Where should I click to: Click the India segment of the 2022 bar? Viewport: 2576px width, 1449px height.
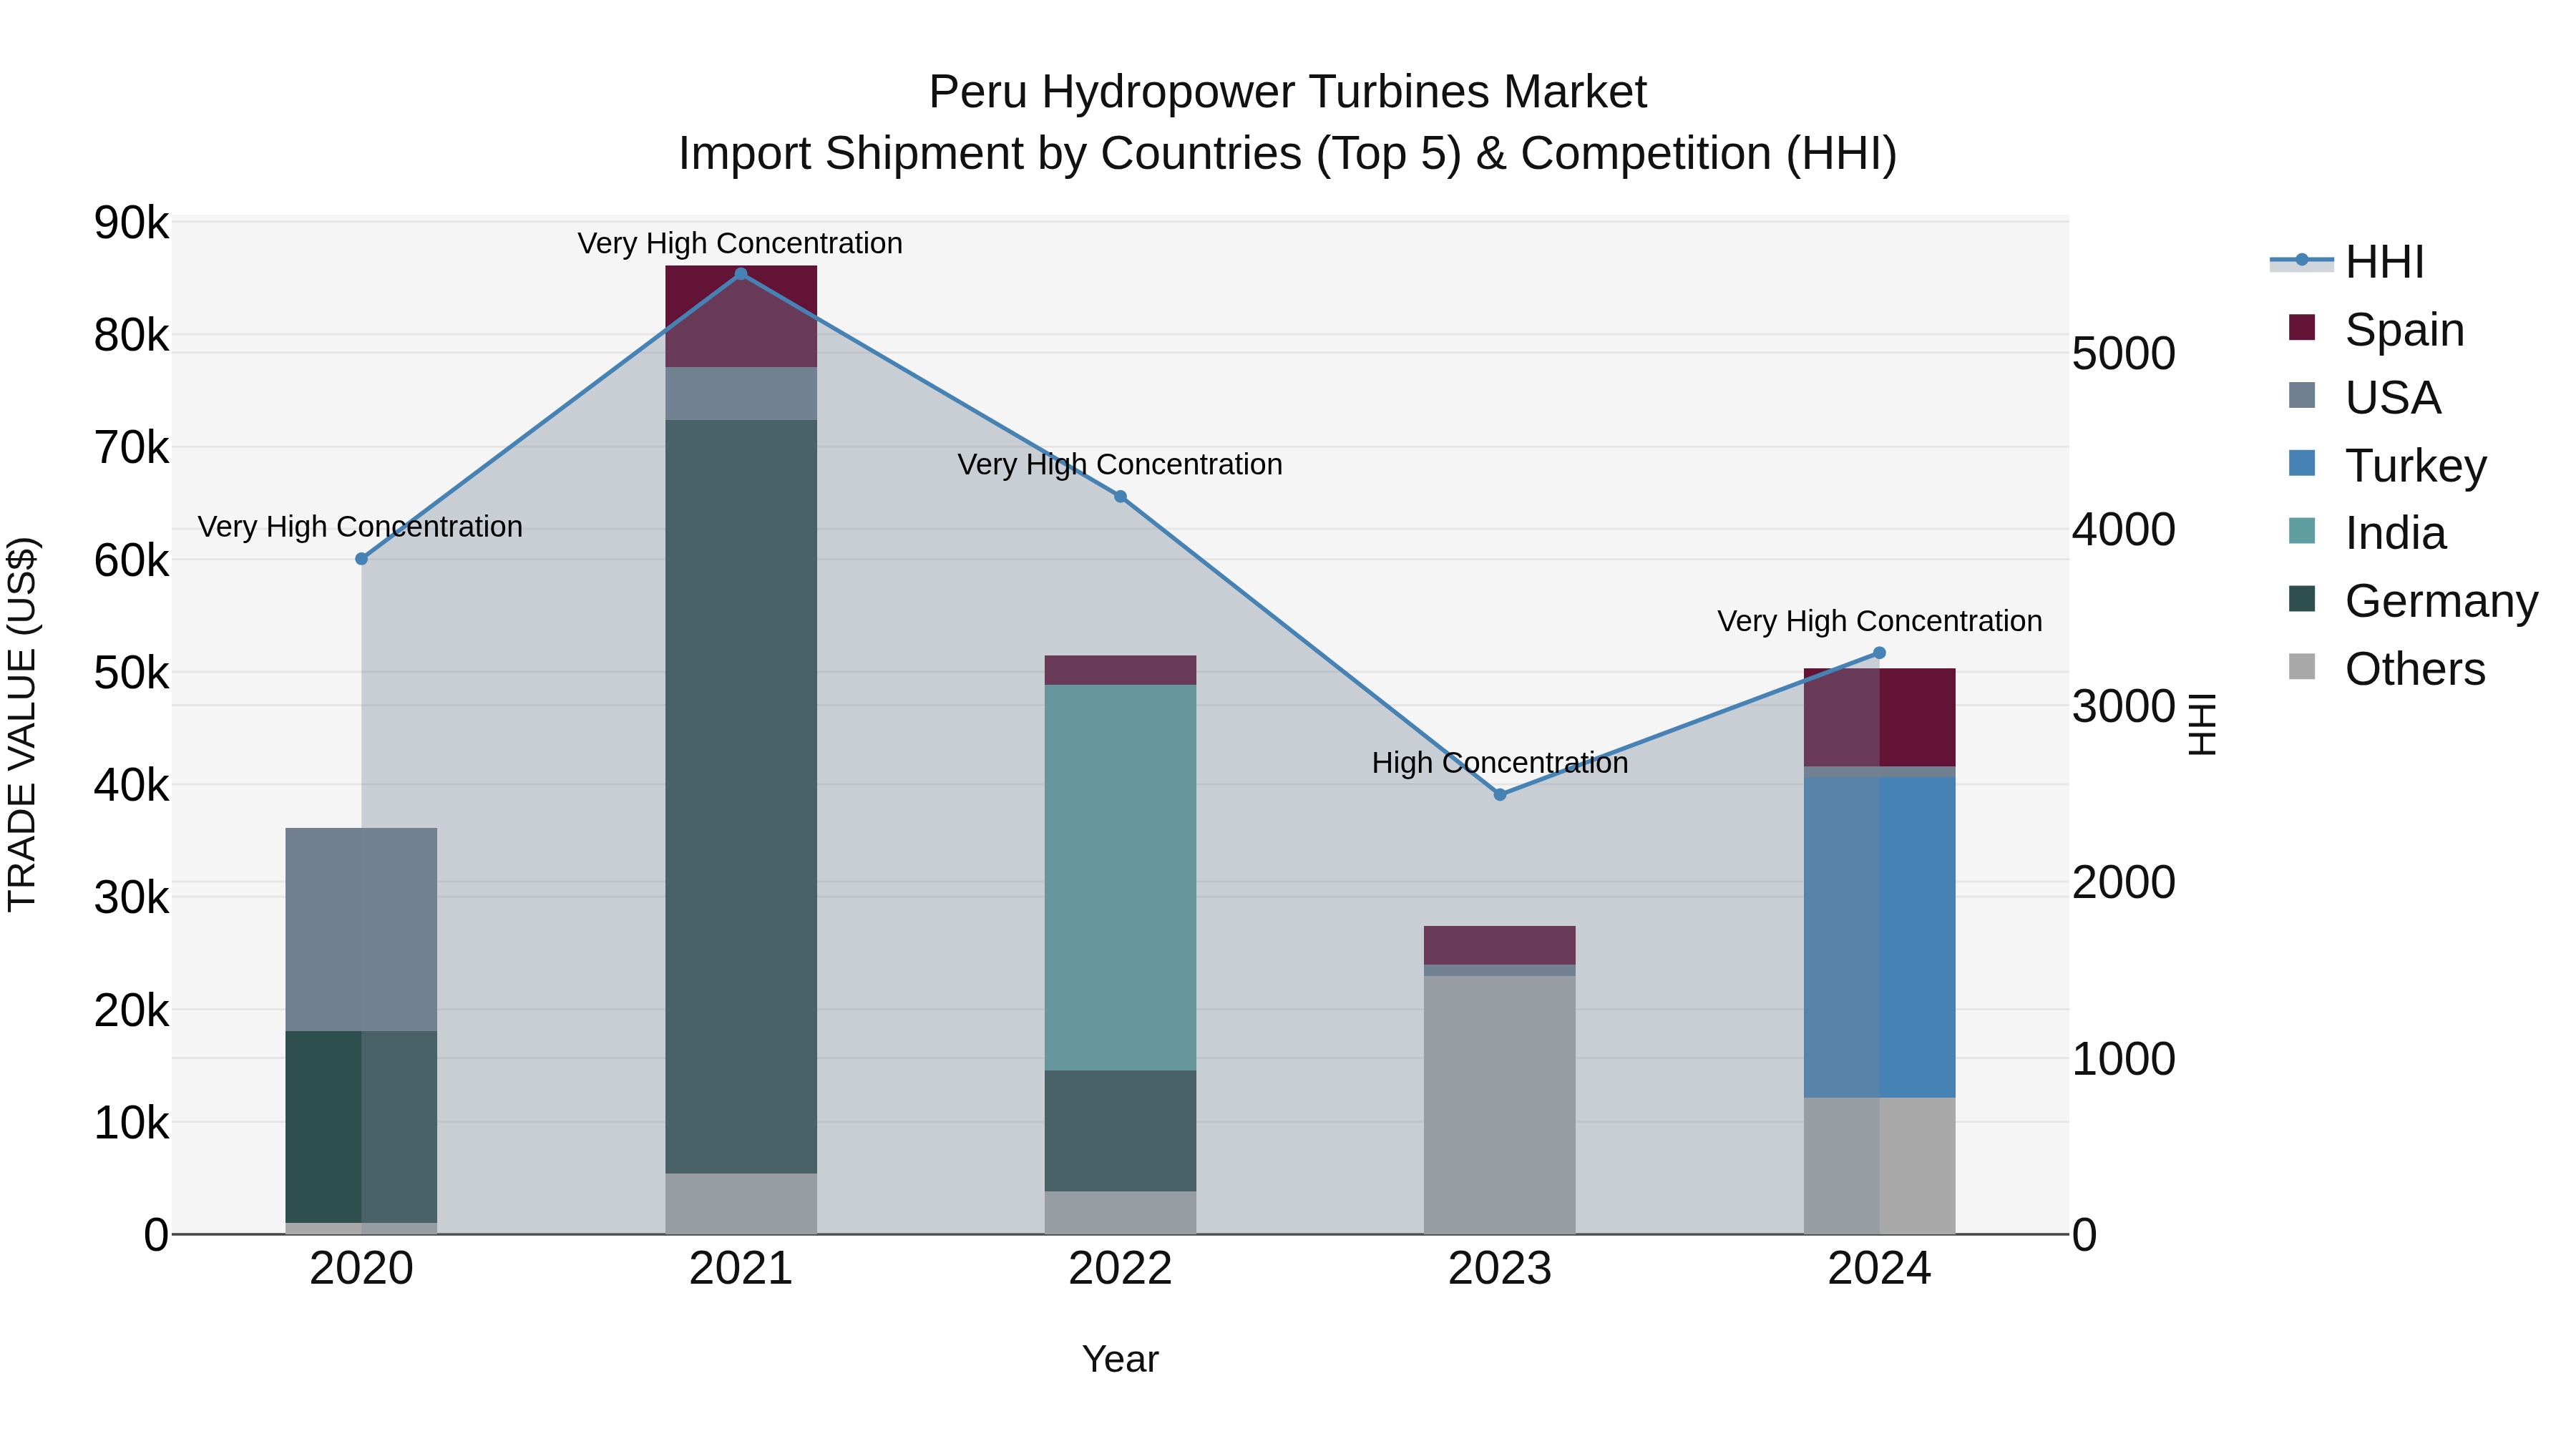point(1120,878)
